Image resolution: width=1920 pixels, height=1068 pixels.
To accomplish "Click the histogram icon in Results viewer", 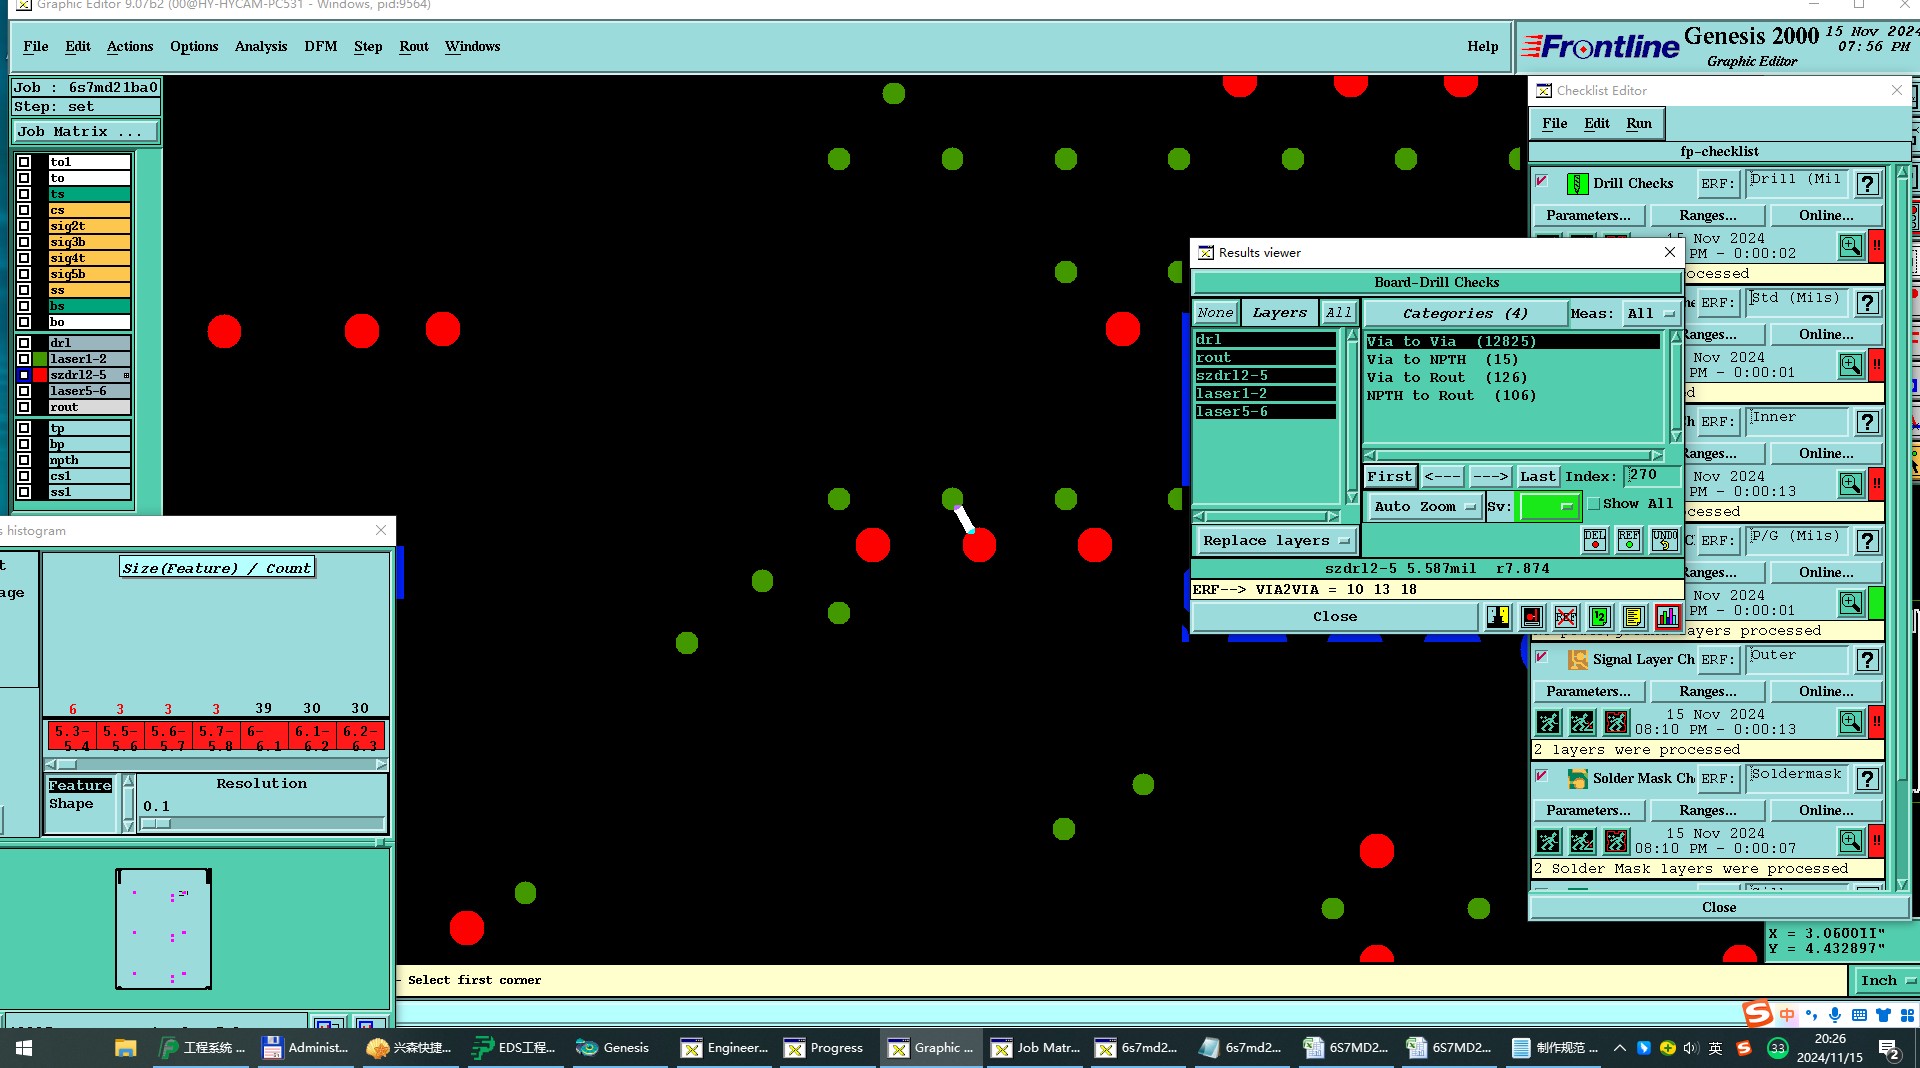I will coord(1667,617).
